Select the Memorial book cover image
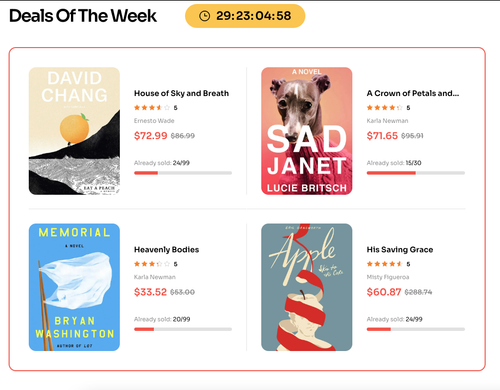Image resolution: width=500 pixels, height=390 pixels. [74, 287]
